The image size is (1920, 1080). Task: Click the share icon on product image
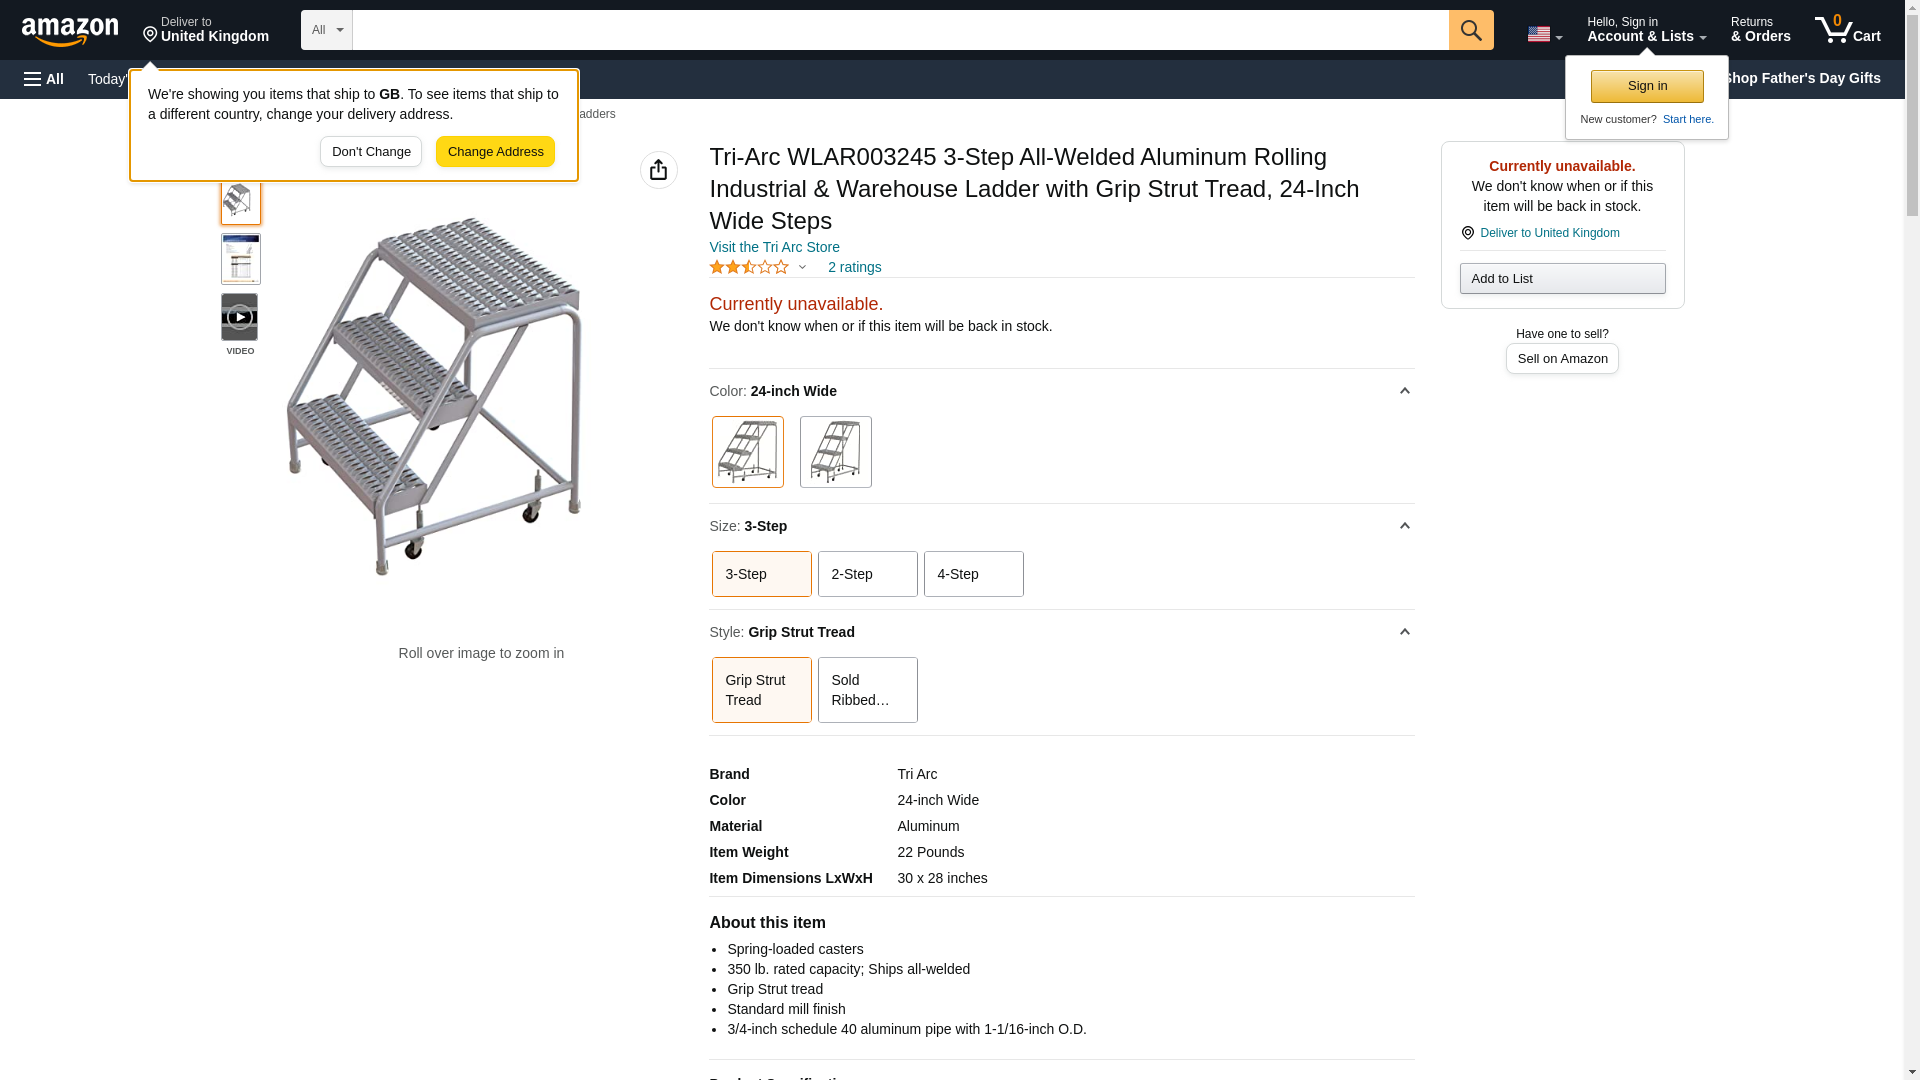click(x=658, y=170)
